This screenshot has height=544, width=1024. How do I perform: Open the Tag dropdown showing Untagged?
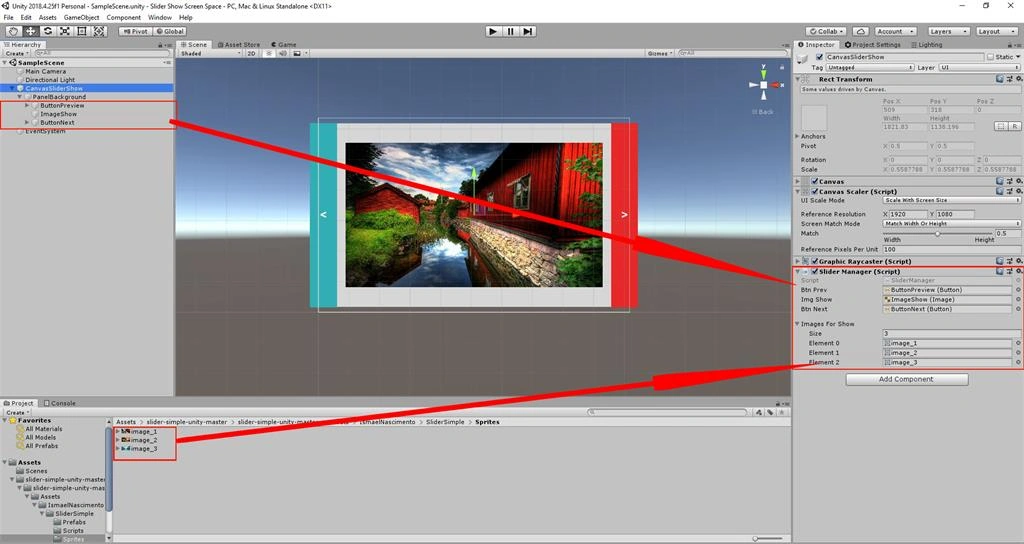point(870,67)
